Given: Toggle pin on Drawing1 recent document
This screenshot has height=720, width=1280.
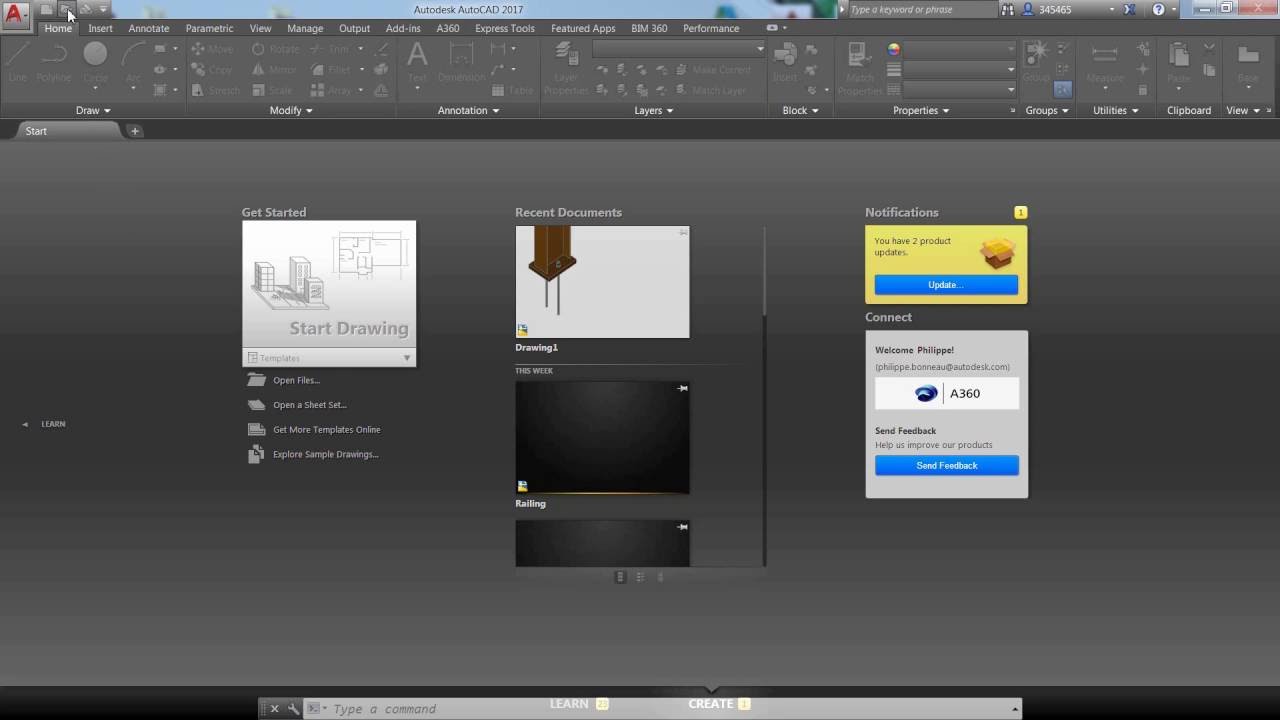Looking at the screenshot, I should pos(683,232).
